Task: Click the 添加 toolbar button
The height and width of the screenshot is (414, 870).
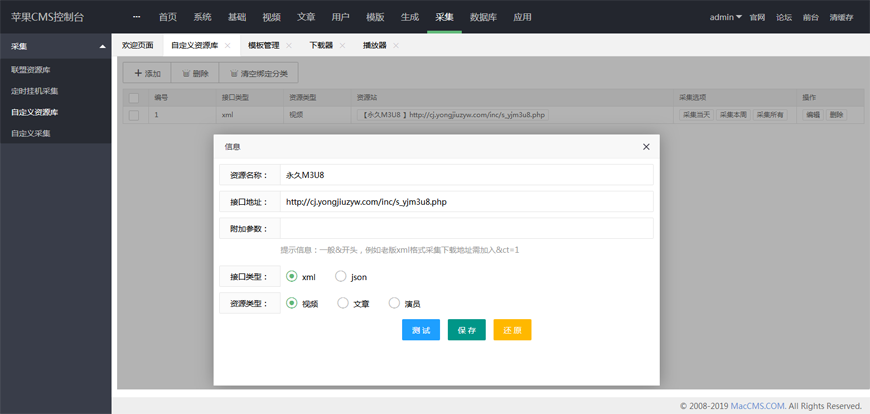Action: point(147,73)
